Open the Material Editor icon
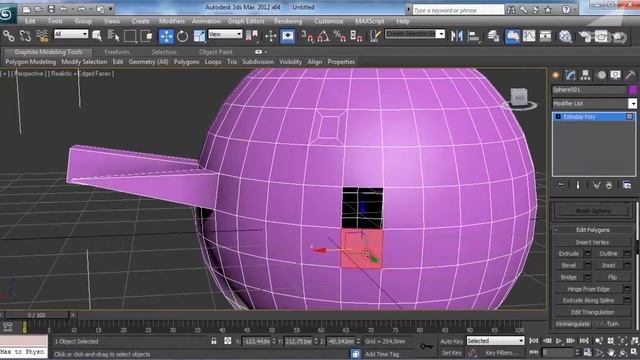Image resolution: width=640 pixels, height=360 pixels. (565, 36)
